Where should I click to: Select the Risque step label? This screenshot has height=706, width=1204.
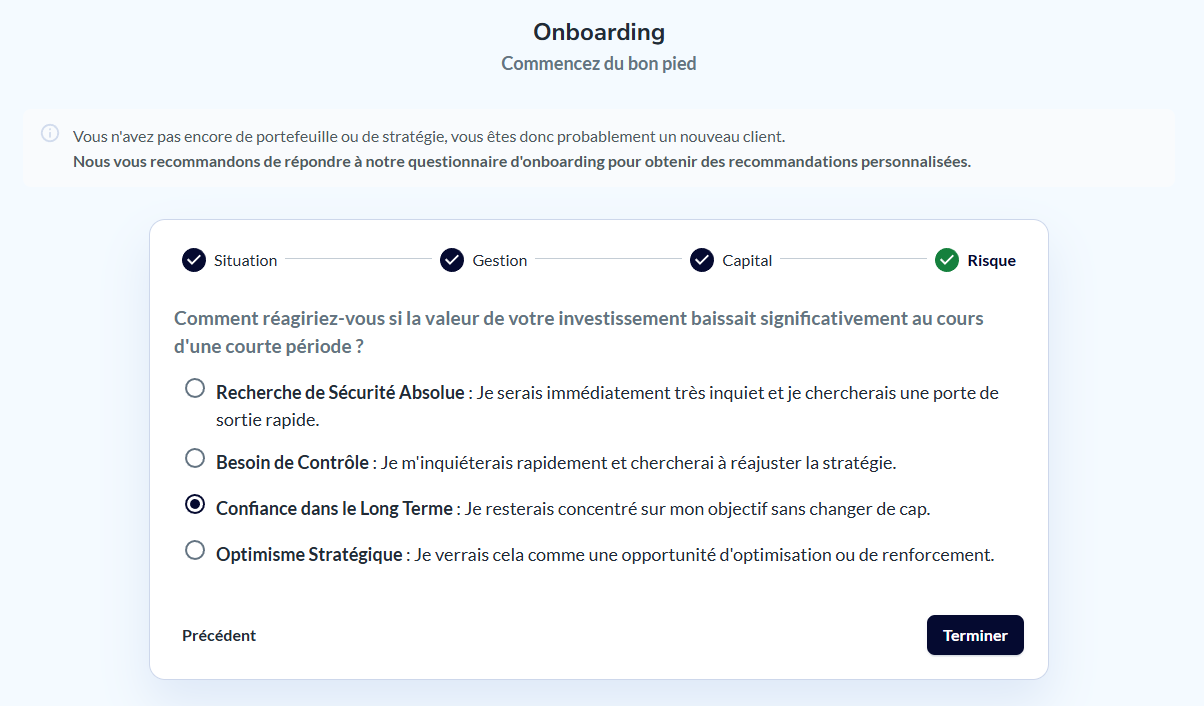point(991,260)
